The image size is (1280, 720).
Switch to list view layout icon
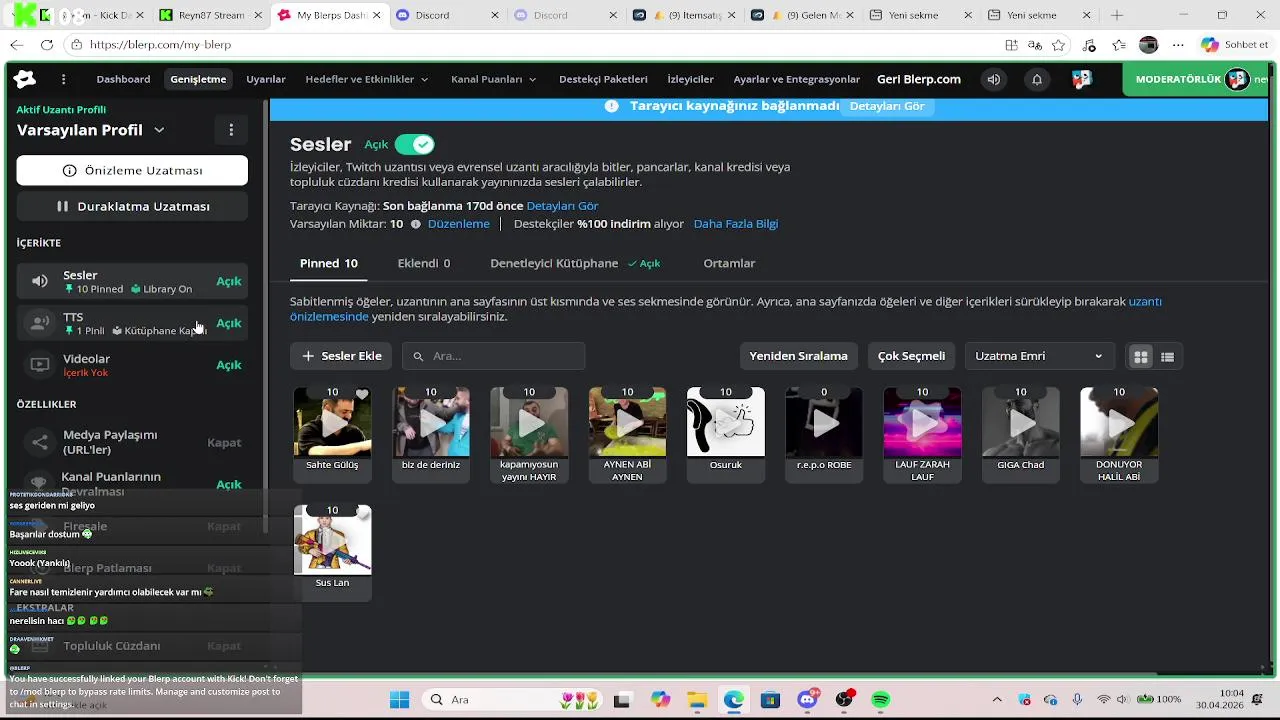1167,356
